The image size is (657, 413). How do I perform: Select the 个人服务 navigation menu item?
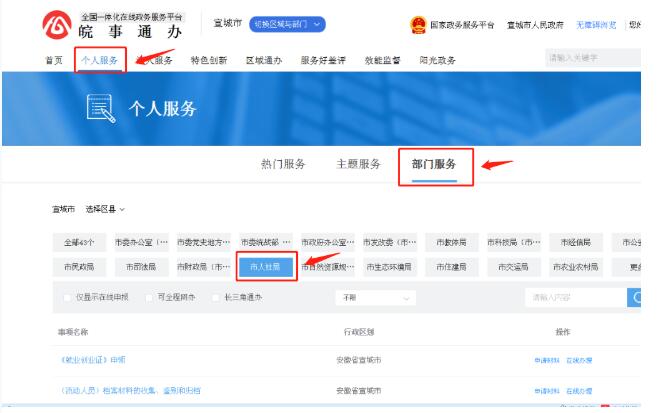point(99,60)
